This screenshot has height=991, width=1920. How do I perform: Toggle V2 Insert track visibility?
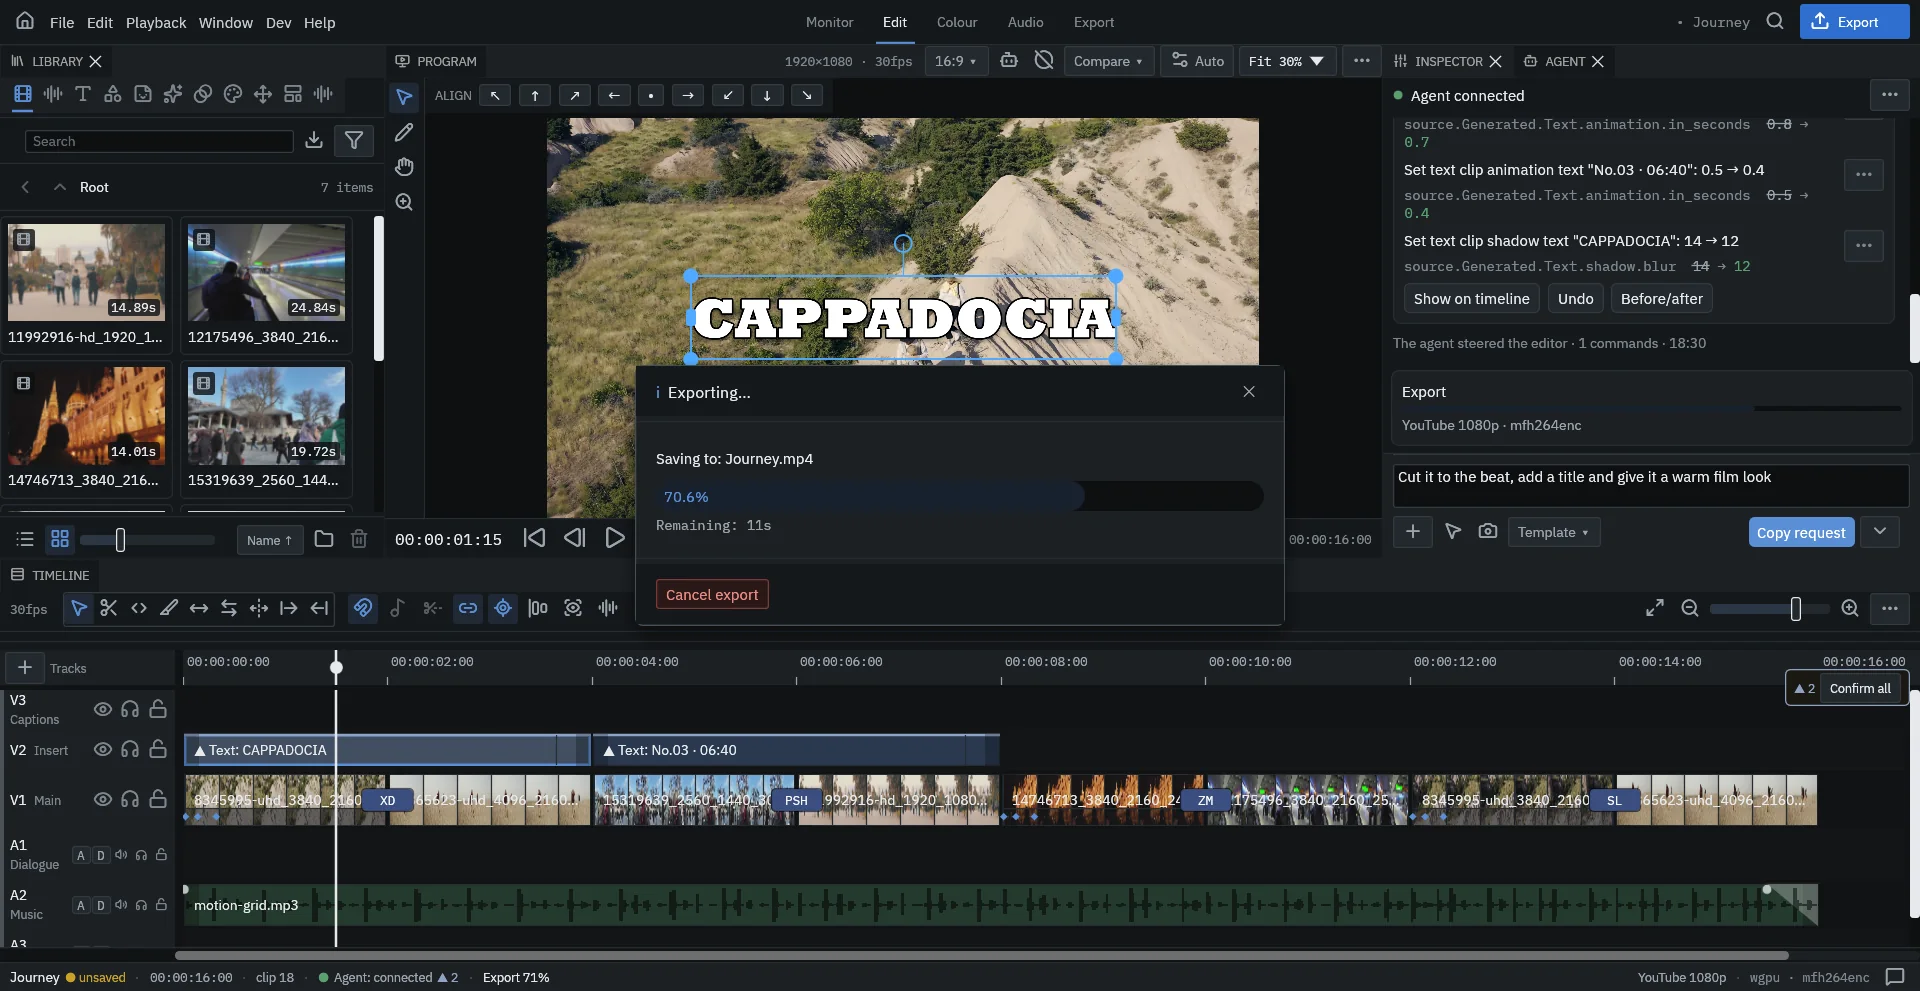coord(103,749)
